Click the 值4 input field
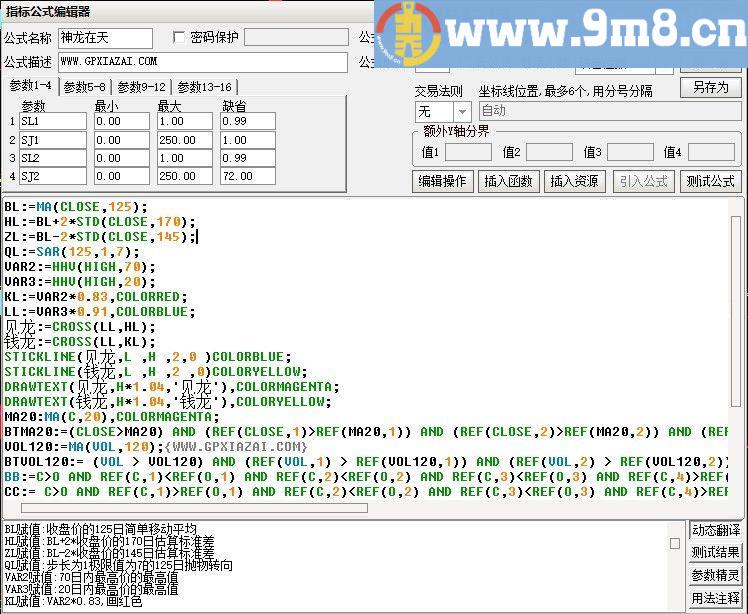The image size is (748, 614). [x=711, y=153]
